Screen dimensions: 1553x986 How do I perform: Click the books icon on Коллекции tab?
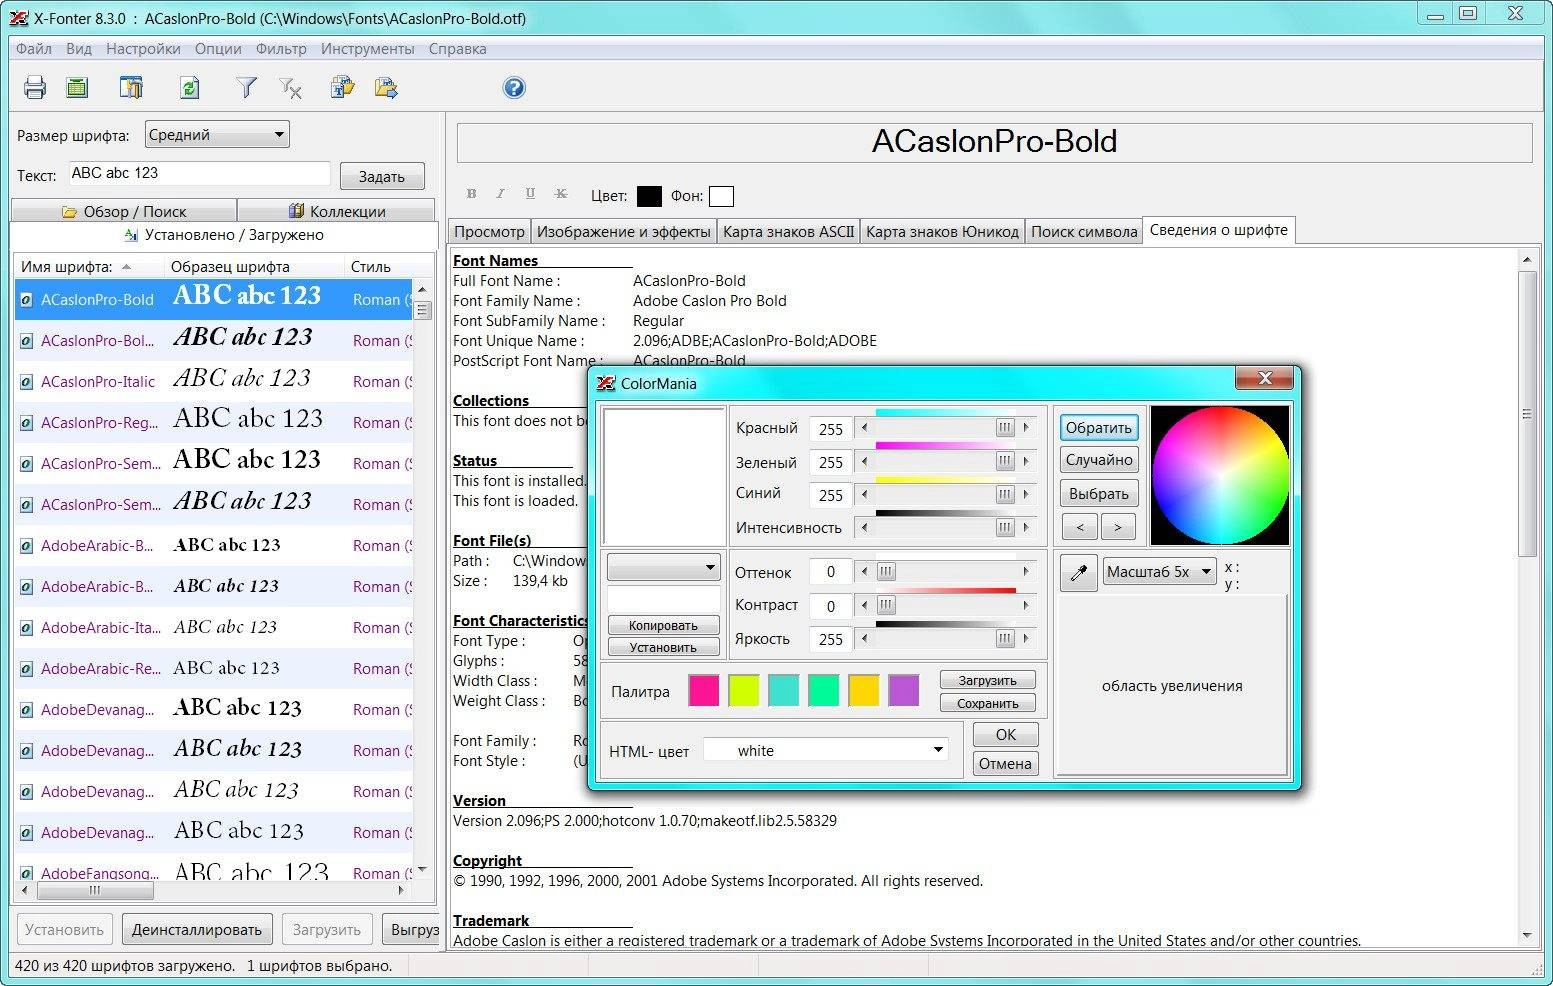click(x=296, y=211)
